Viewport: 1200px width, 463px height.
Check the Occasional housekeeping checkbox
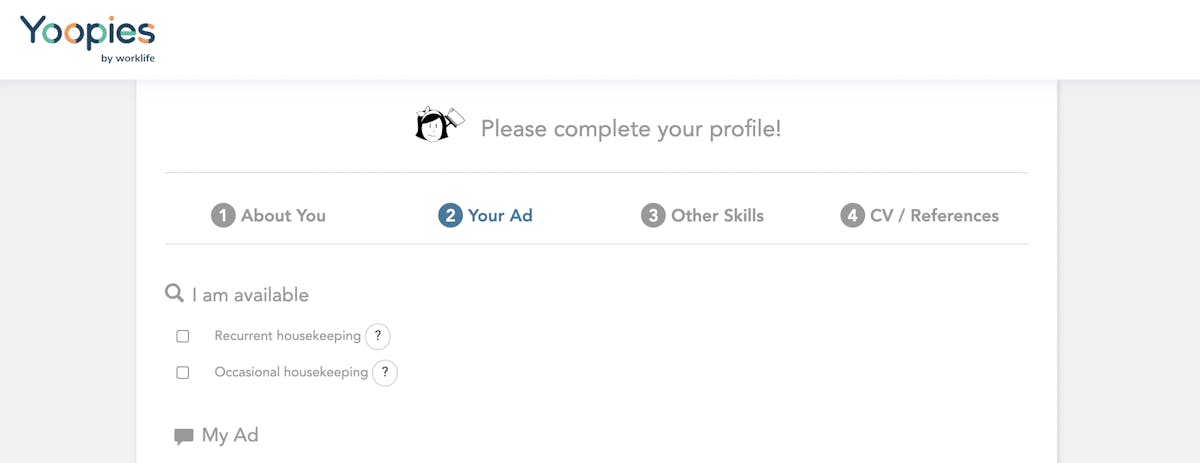[x=183, y=372]
